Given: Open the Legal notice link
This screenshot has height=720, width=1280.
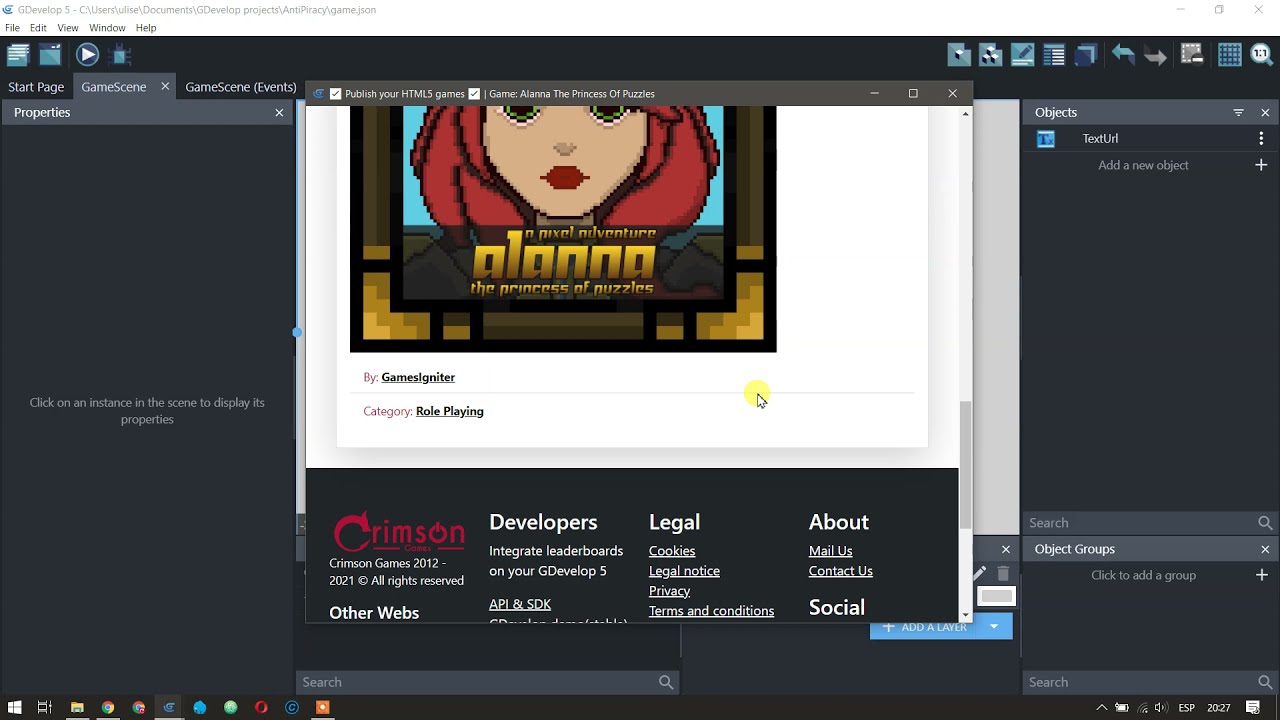Looking at the screenshot, I should tap(684, 571).
